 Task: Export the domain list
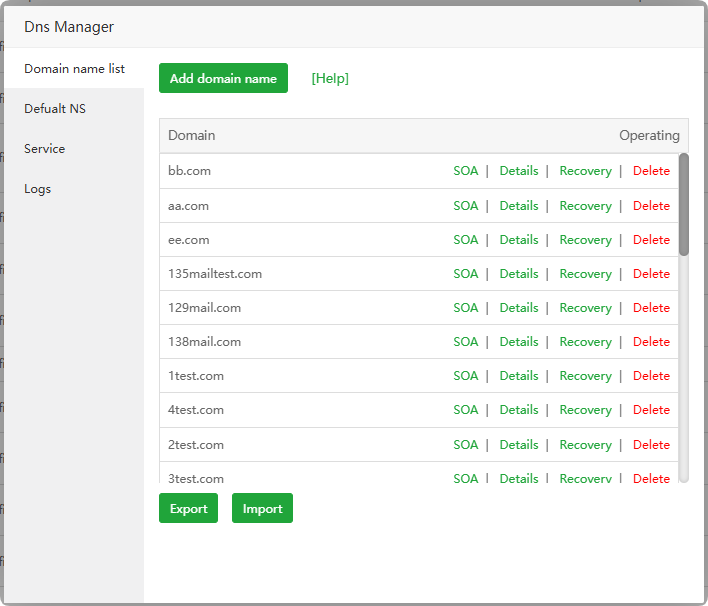pyautogui.click(x=188, y=508)
